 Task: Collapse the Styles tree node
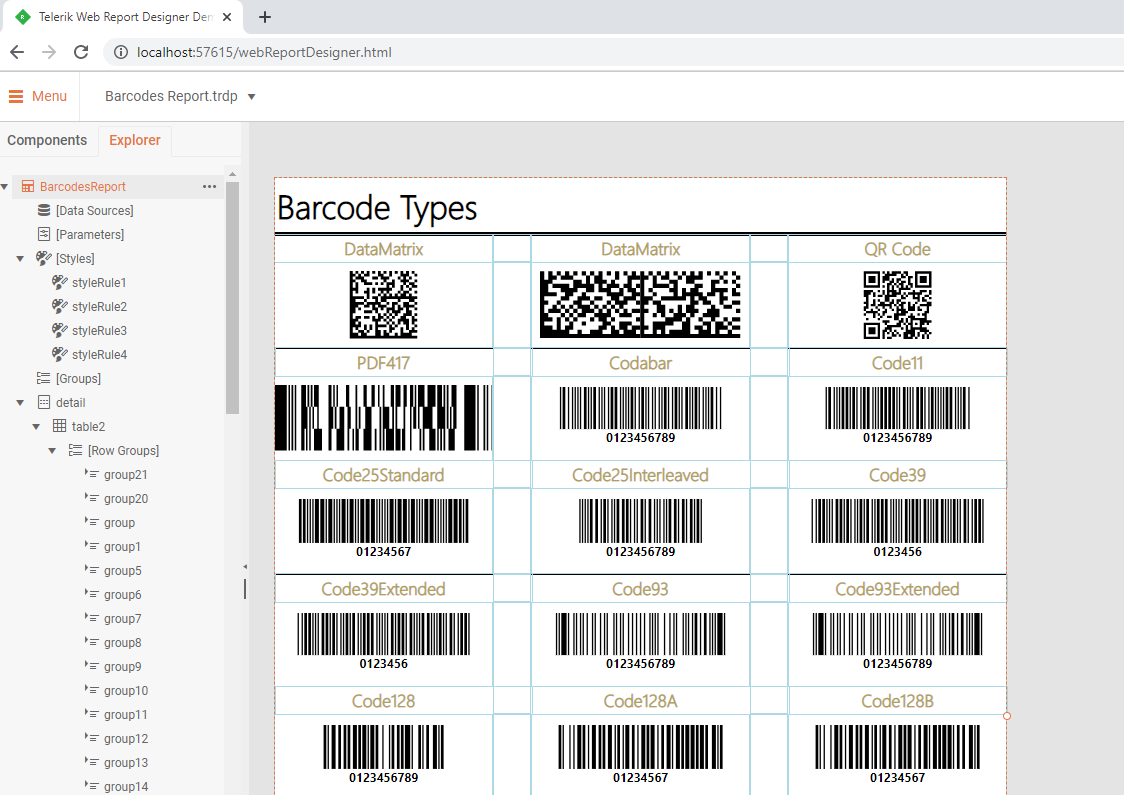click(21, 259)
